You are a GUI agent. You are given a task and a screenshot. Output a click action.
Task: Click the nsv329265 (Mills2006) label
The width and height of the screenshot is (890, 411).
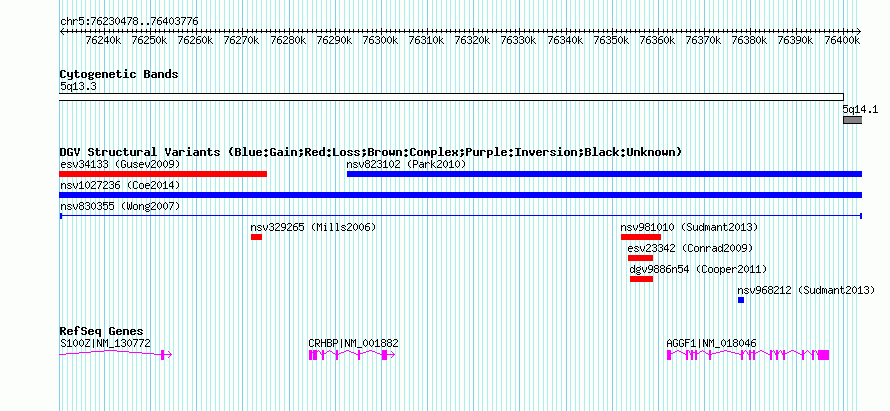[313, 228]
